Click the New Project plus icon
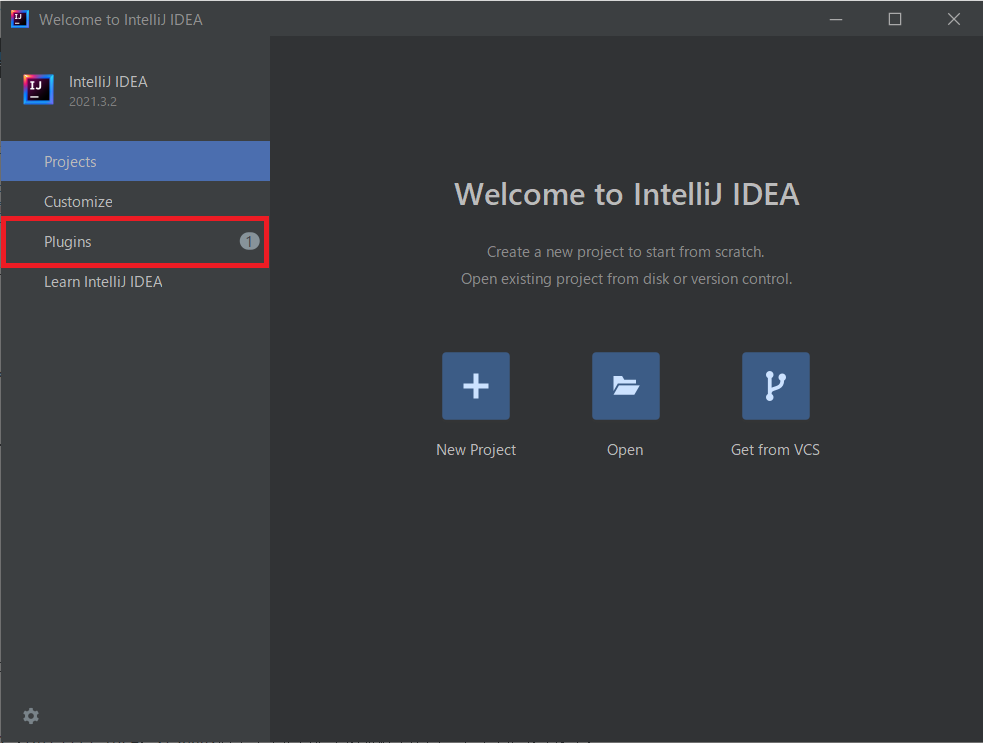983x743 pixels. tap(476, 386)
